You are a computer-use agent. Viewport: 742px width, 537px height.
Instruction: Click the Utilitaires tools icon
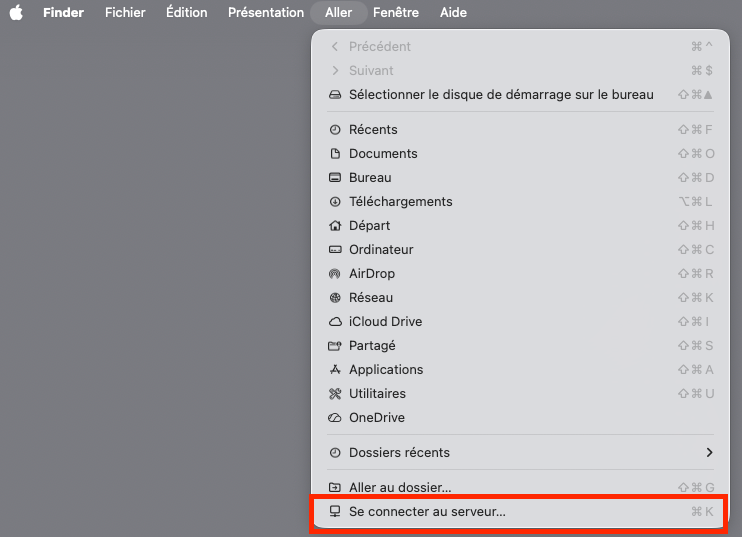pos(335,394)
